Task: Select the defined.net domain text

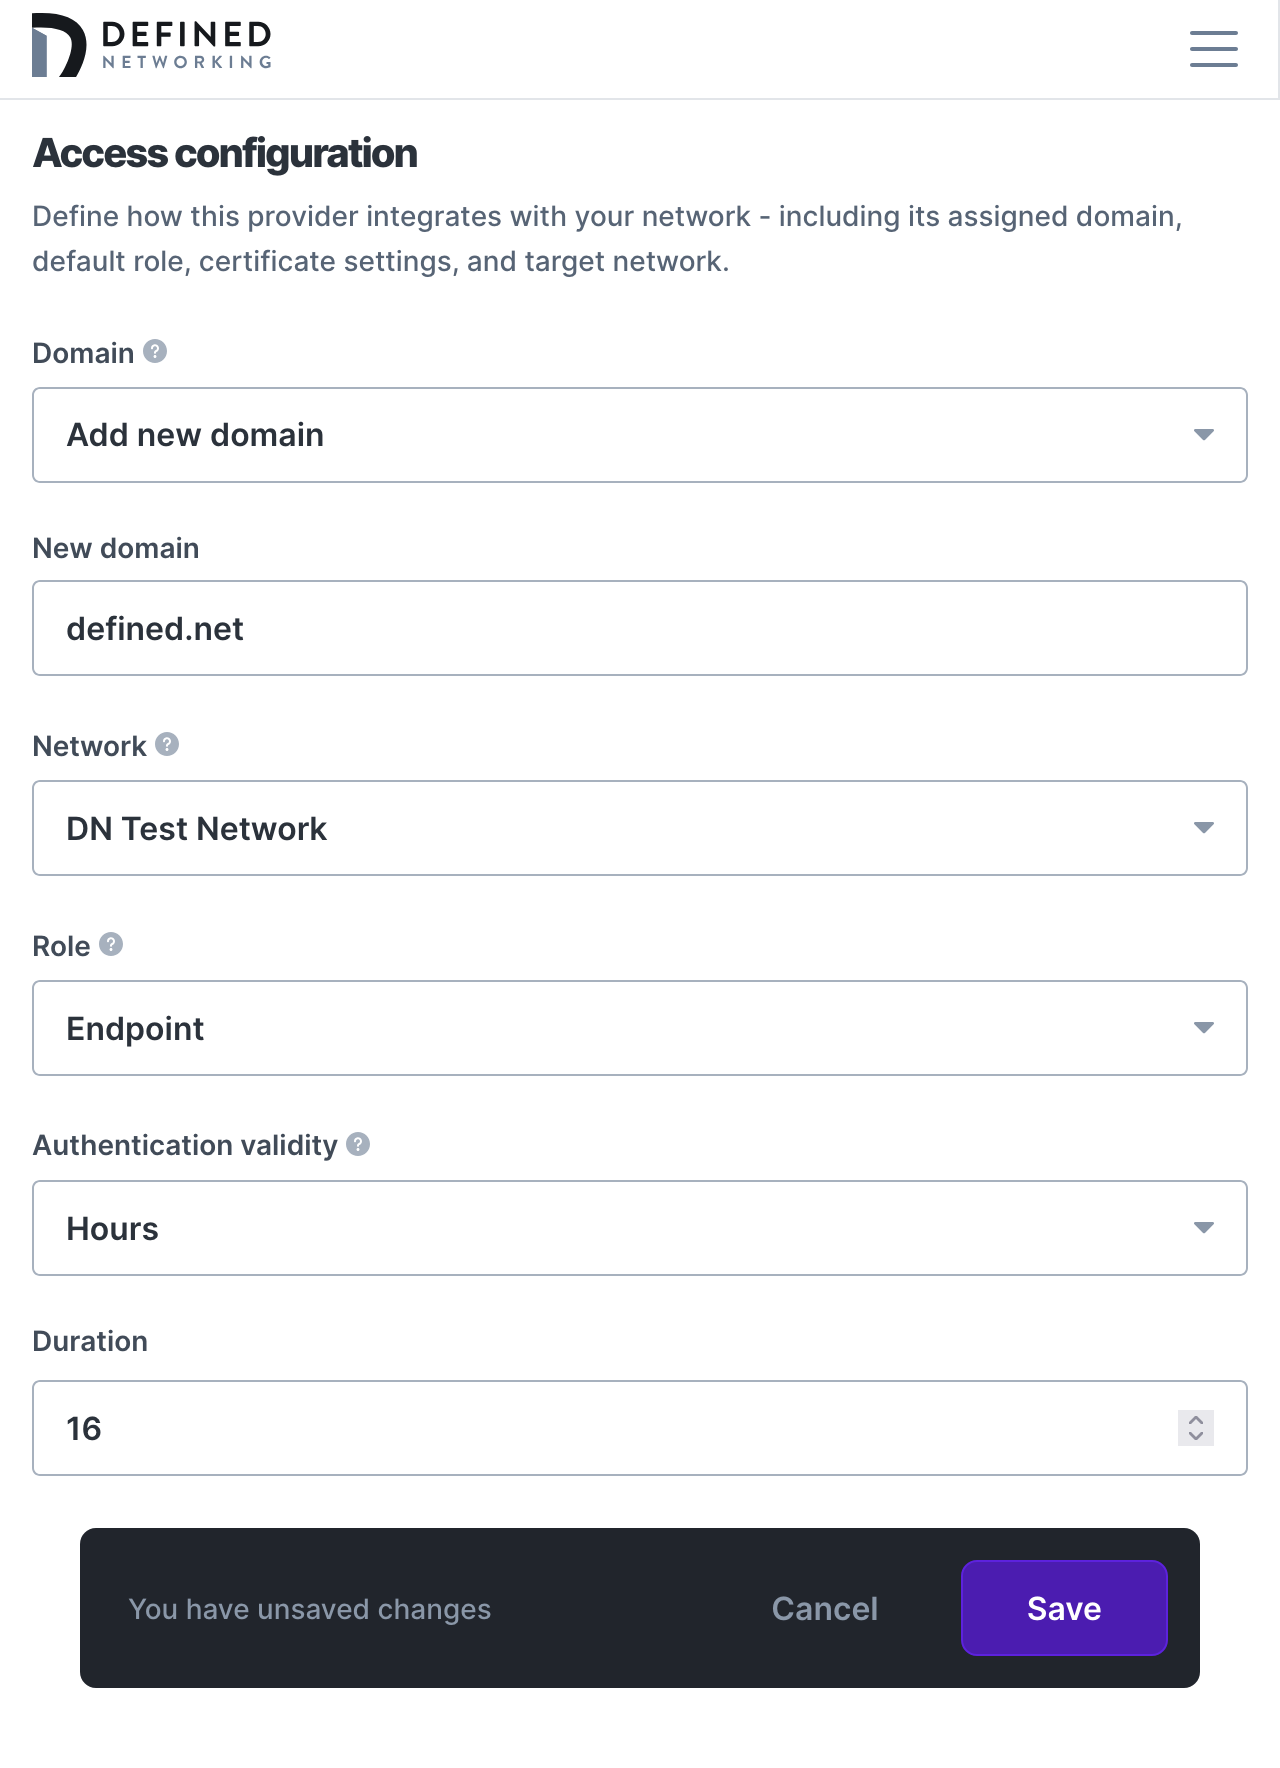Action: pos(154,628)
